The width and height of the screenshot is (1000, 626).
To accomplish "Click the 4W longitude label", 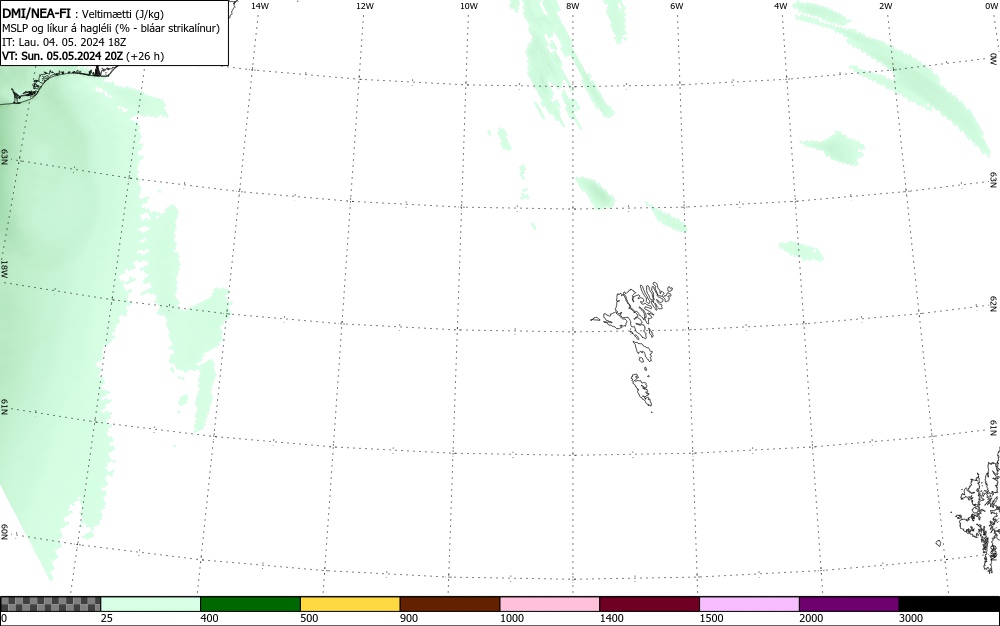I will (x=781, y=6).
